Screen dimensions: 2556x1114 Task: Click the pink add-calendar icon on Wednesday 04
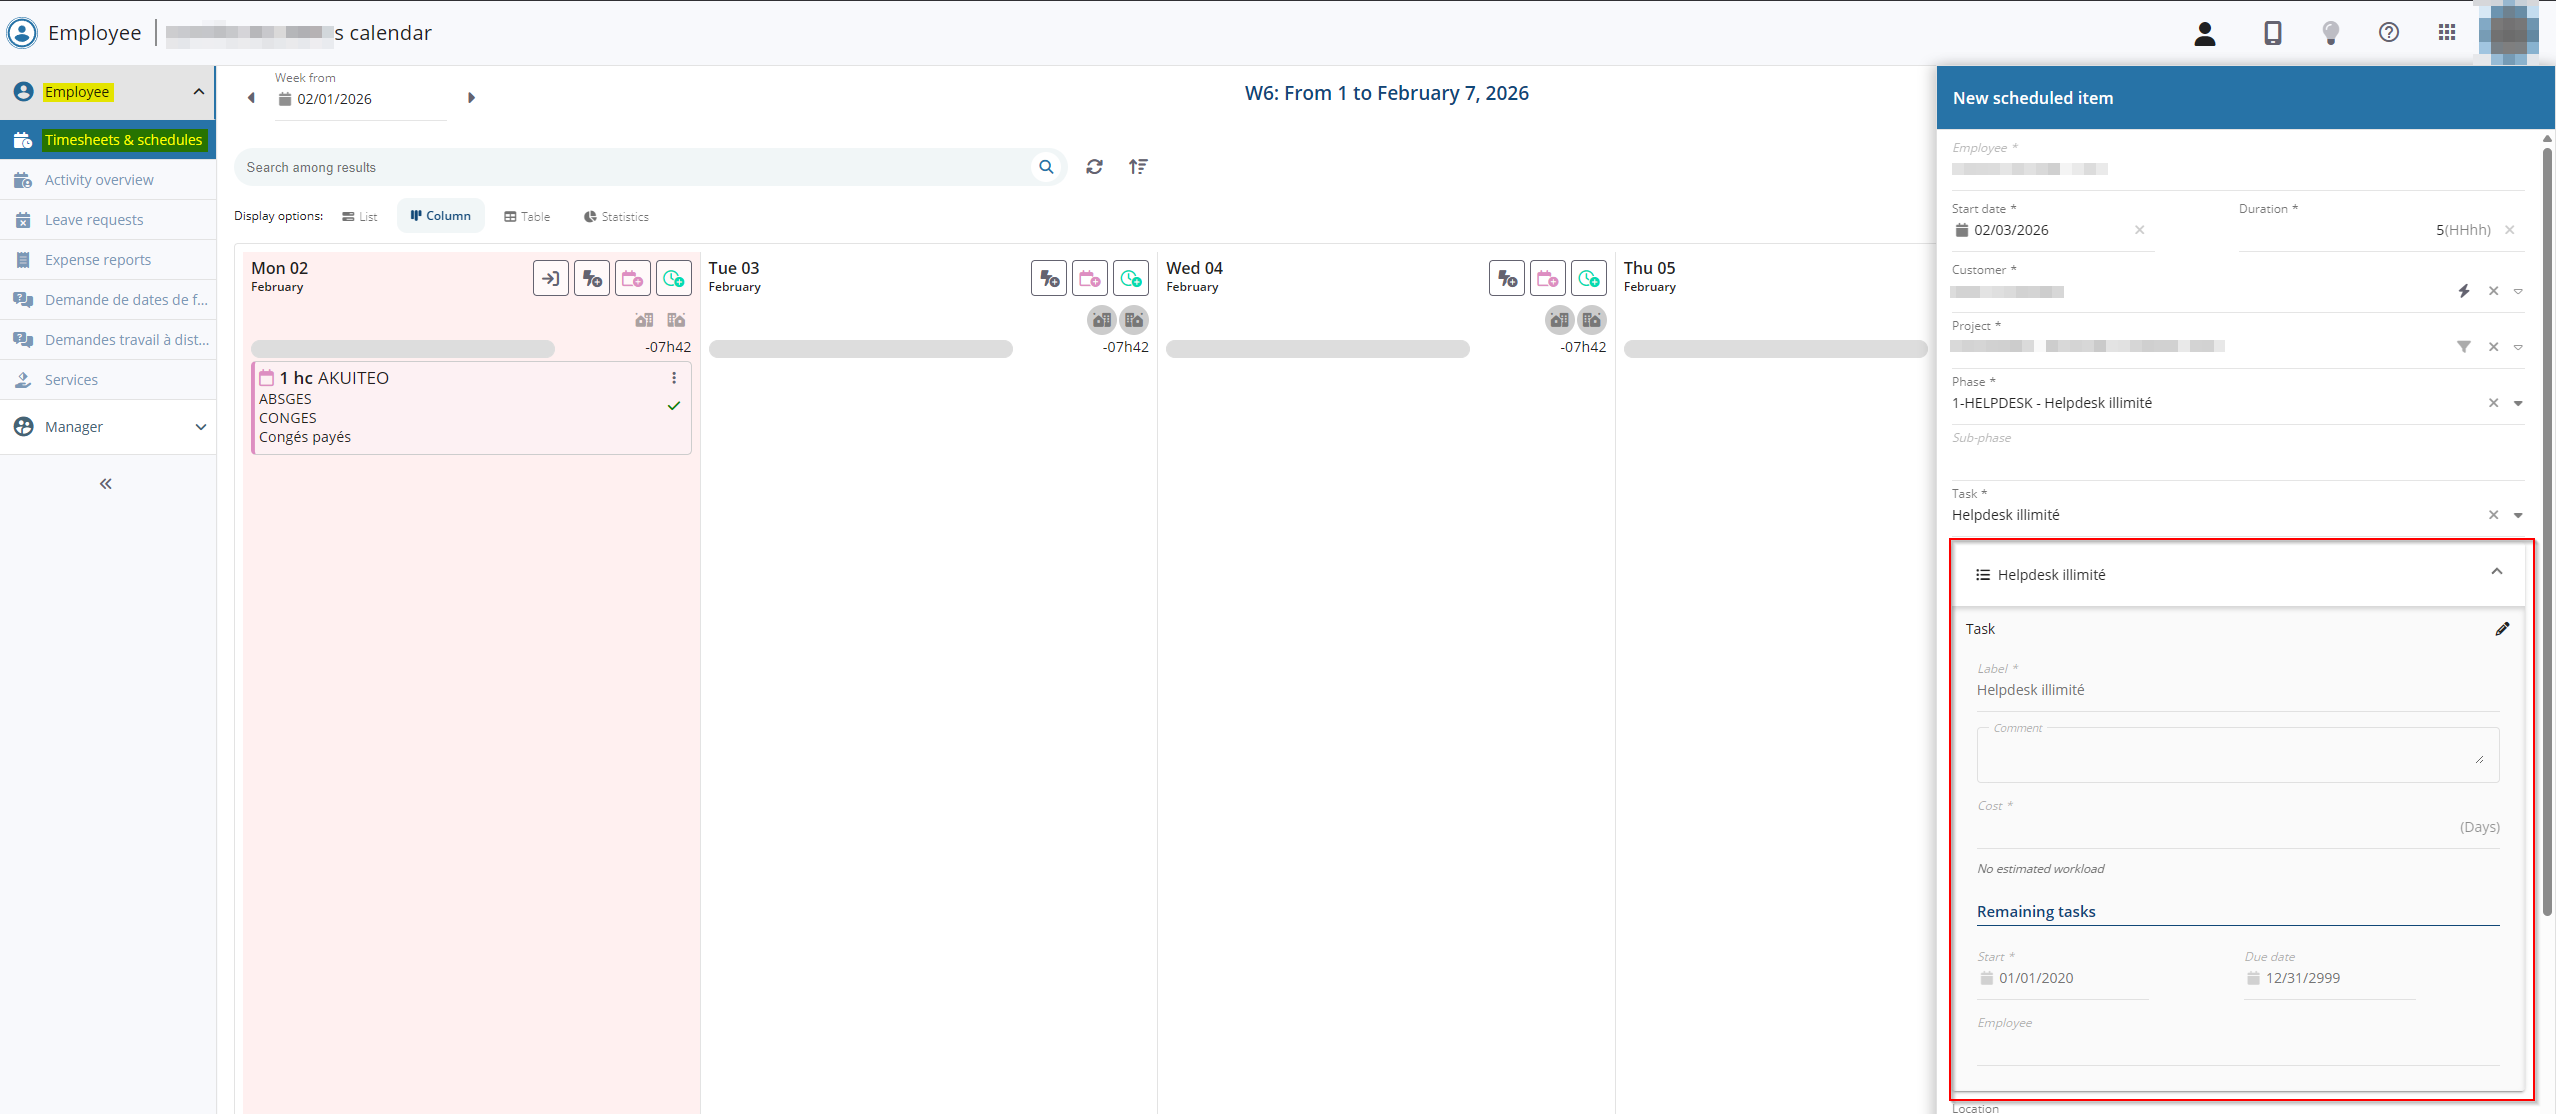pyautogui.click(x=1548, y=279)
